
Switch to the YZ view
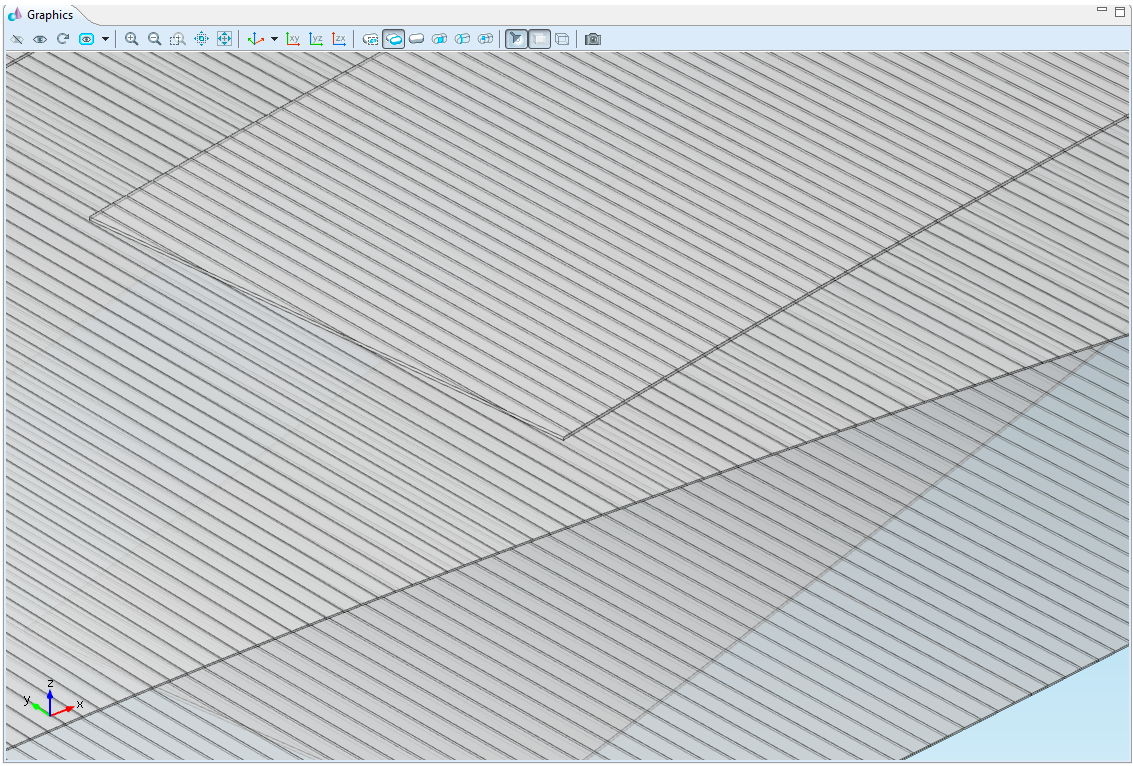pyautogui.click(x=316, y=39)
